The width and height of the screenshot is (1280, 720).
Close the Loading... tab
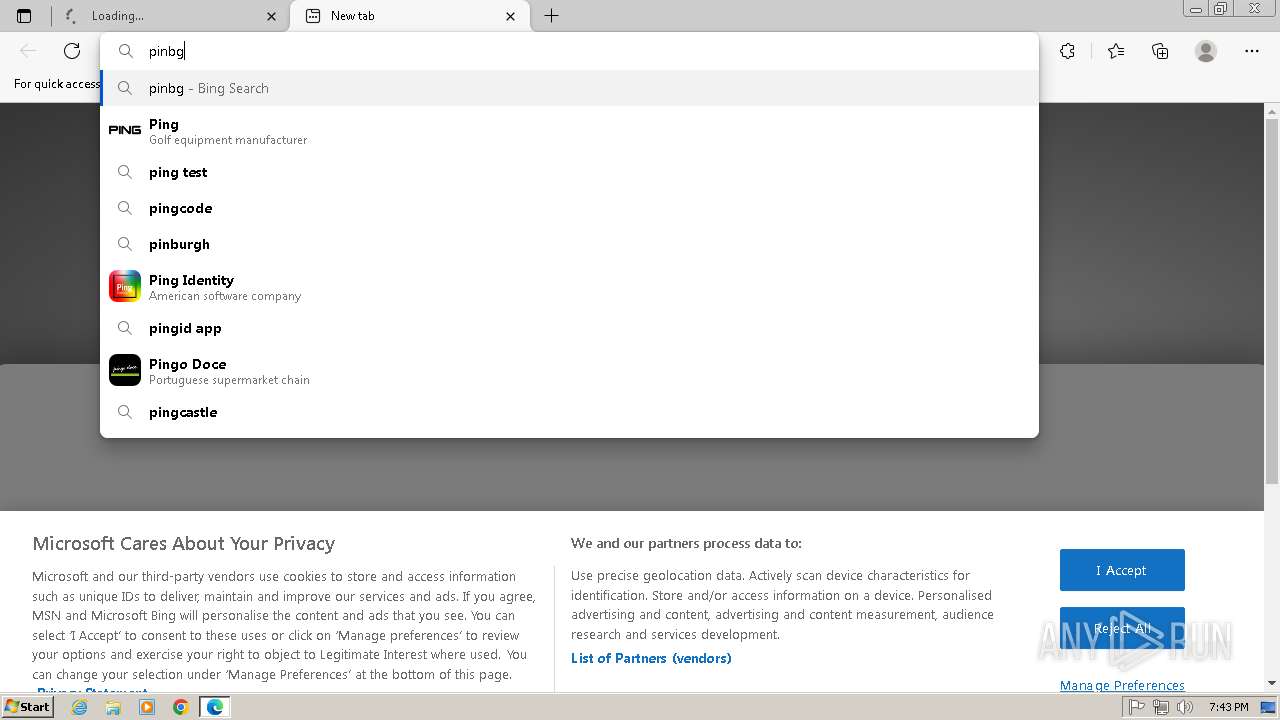click(271, 16)
